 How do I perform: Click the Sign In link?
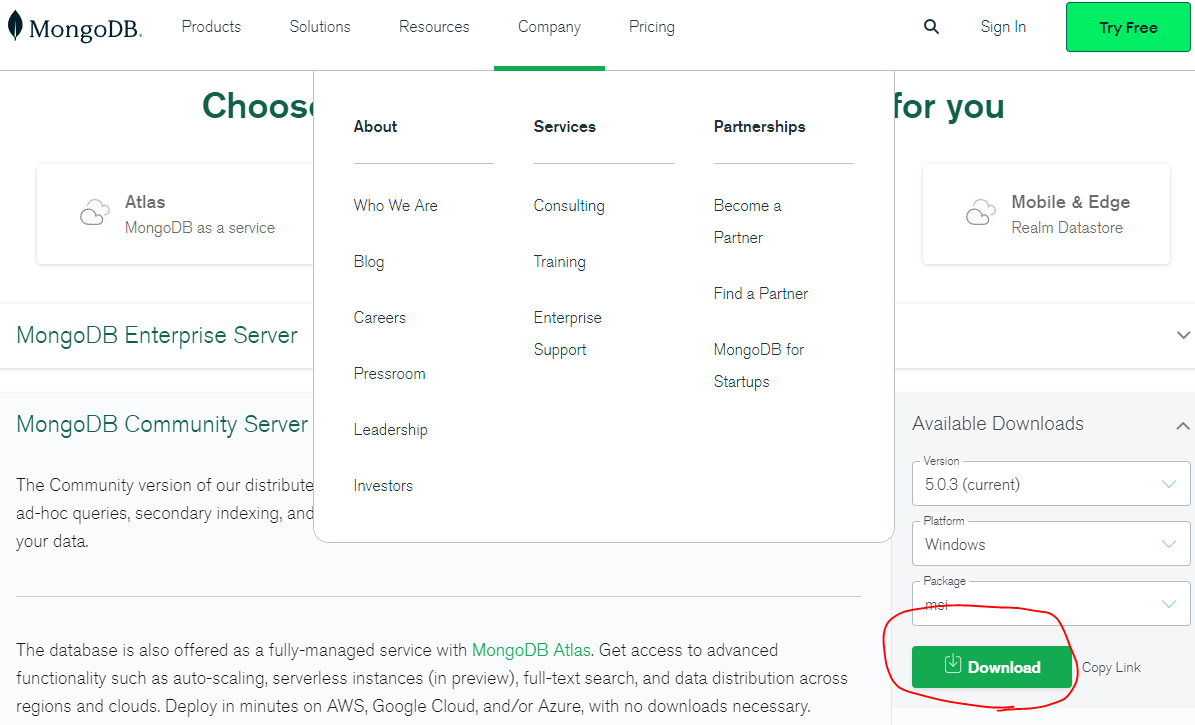(x=1003, y=27)
